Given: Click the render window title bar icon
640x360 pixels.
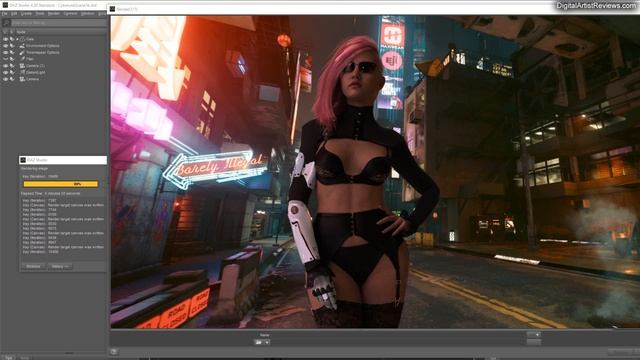Looking at the screenshot, I should click(113, 9).
